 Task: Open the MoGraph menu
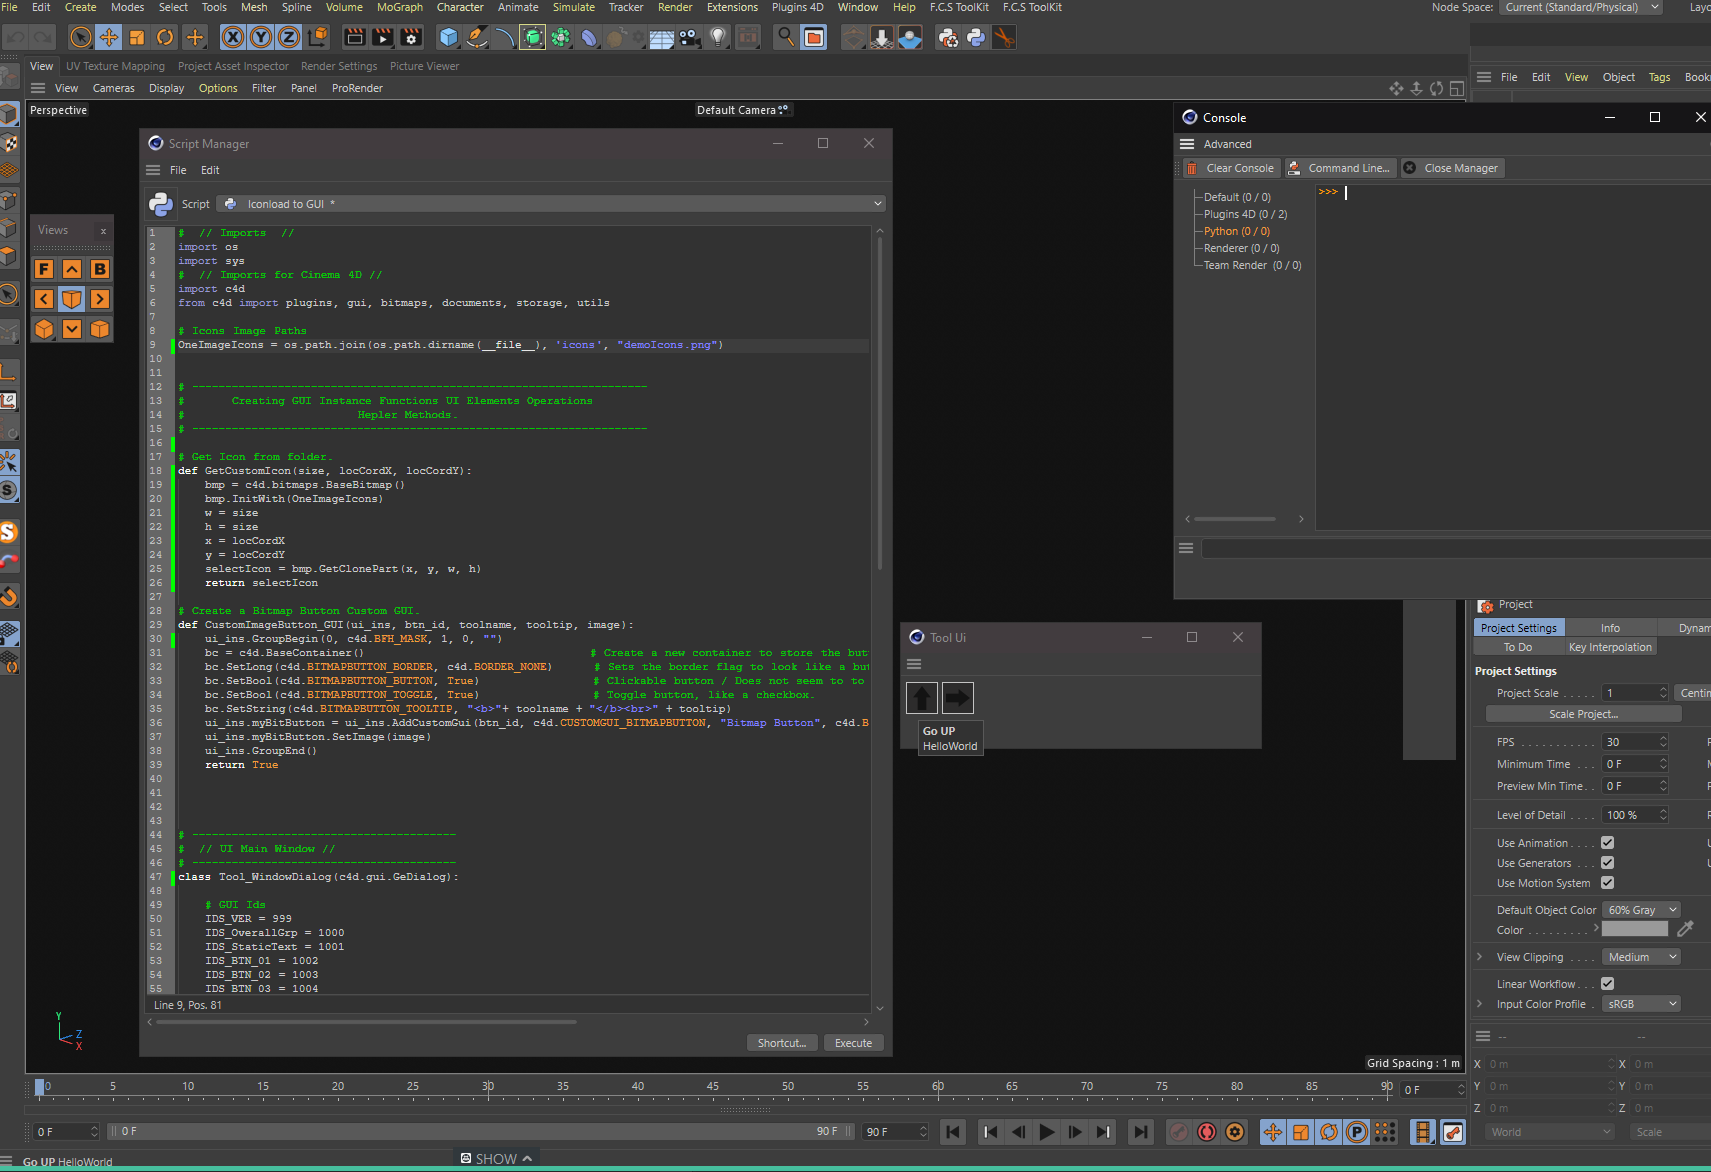(x=400, y=7)
